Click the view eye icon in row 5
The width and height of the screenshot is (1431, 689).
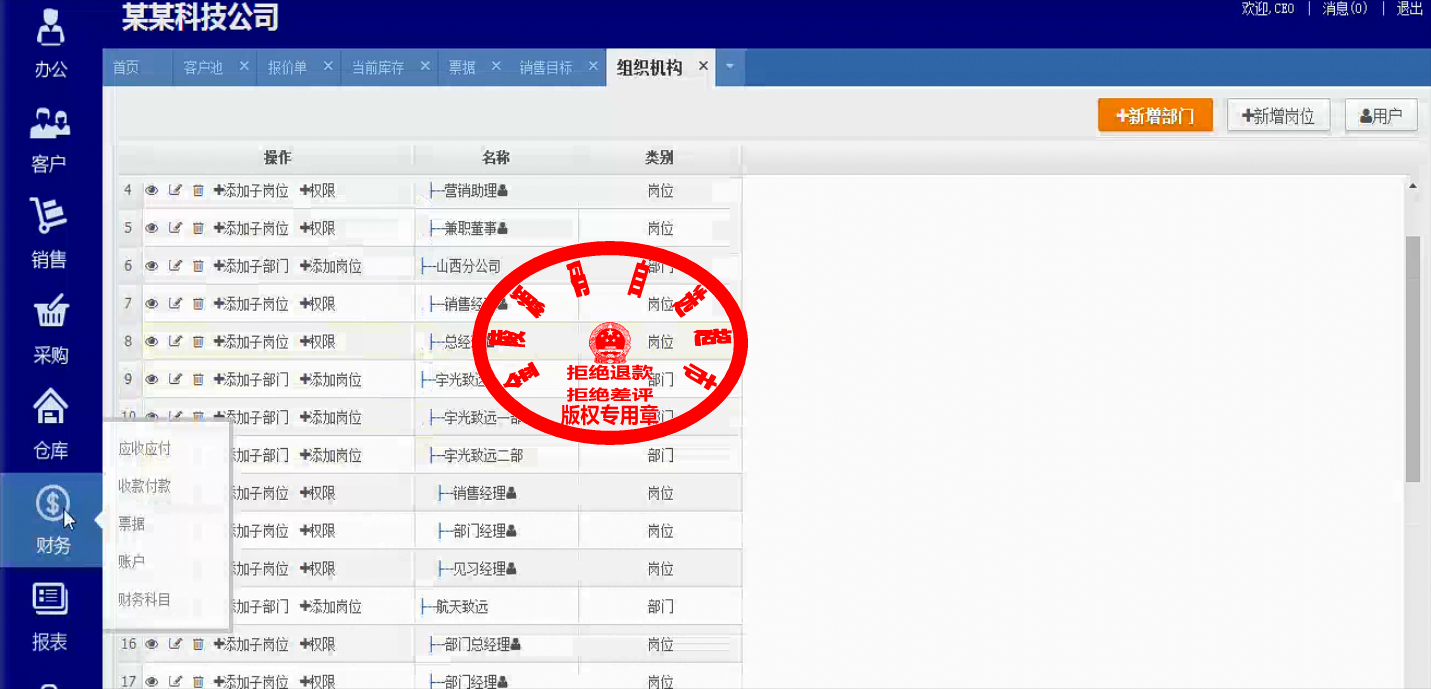click(152, 228)
